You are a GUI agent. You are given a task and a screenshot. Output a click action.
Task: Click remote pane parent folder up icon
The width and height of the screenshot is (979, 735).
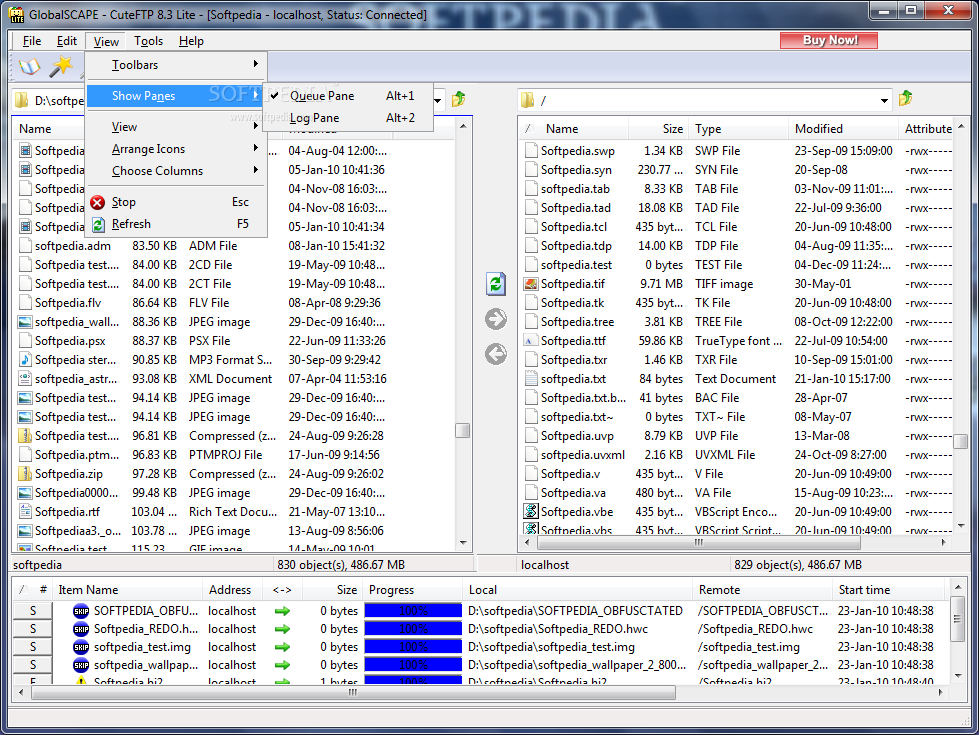pyautogui.click(x=905, y=99)
